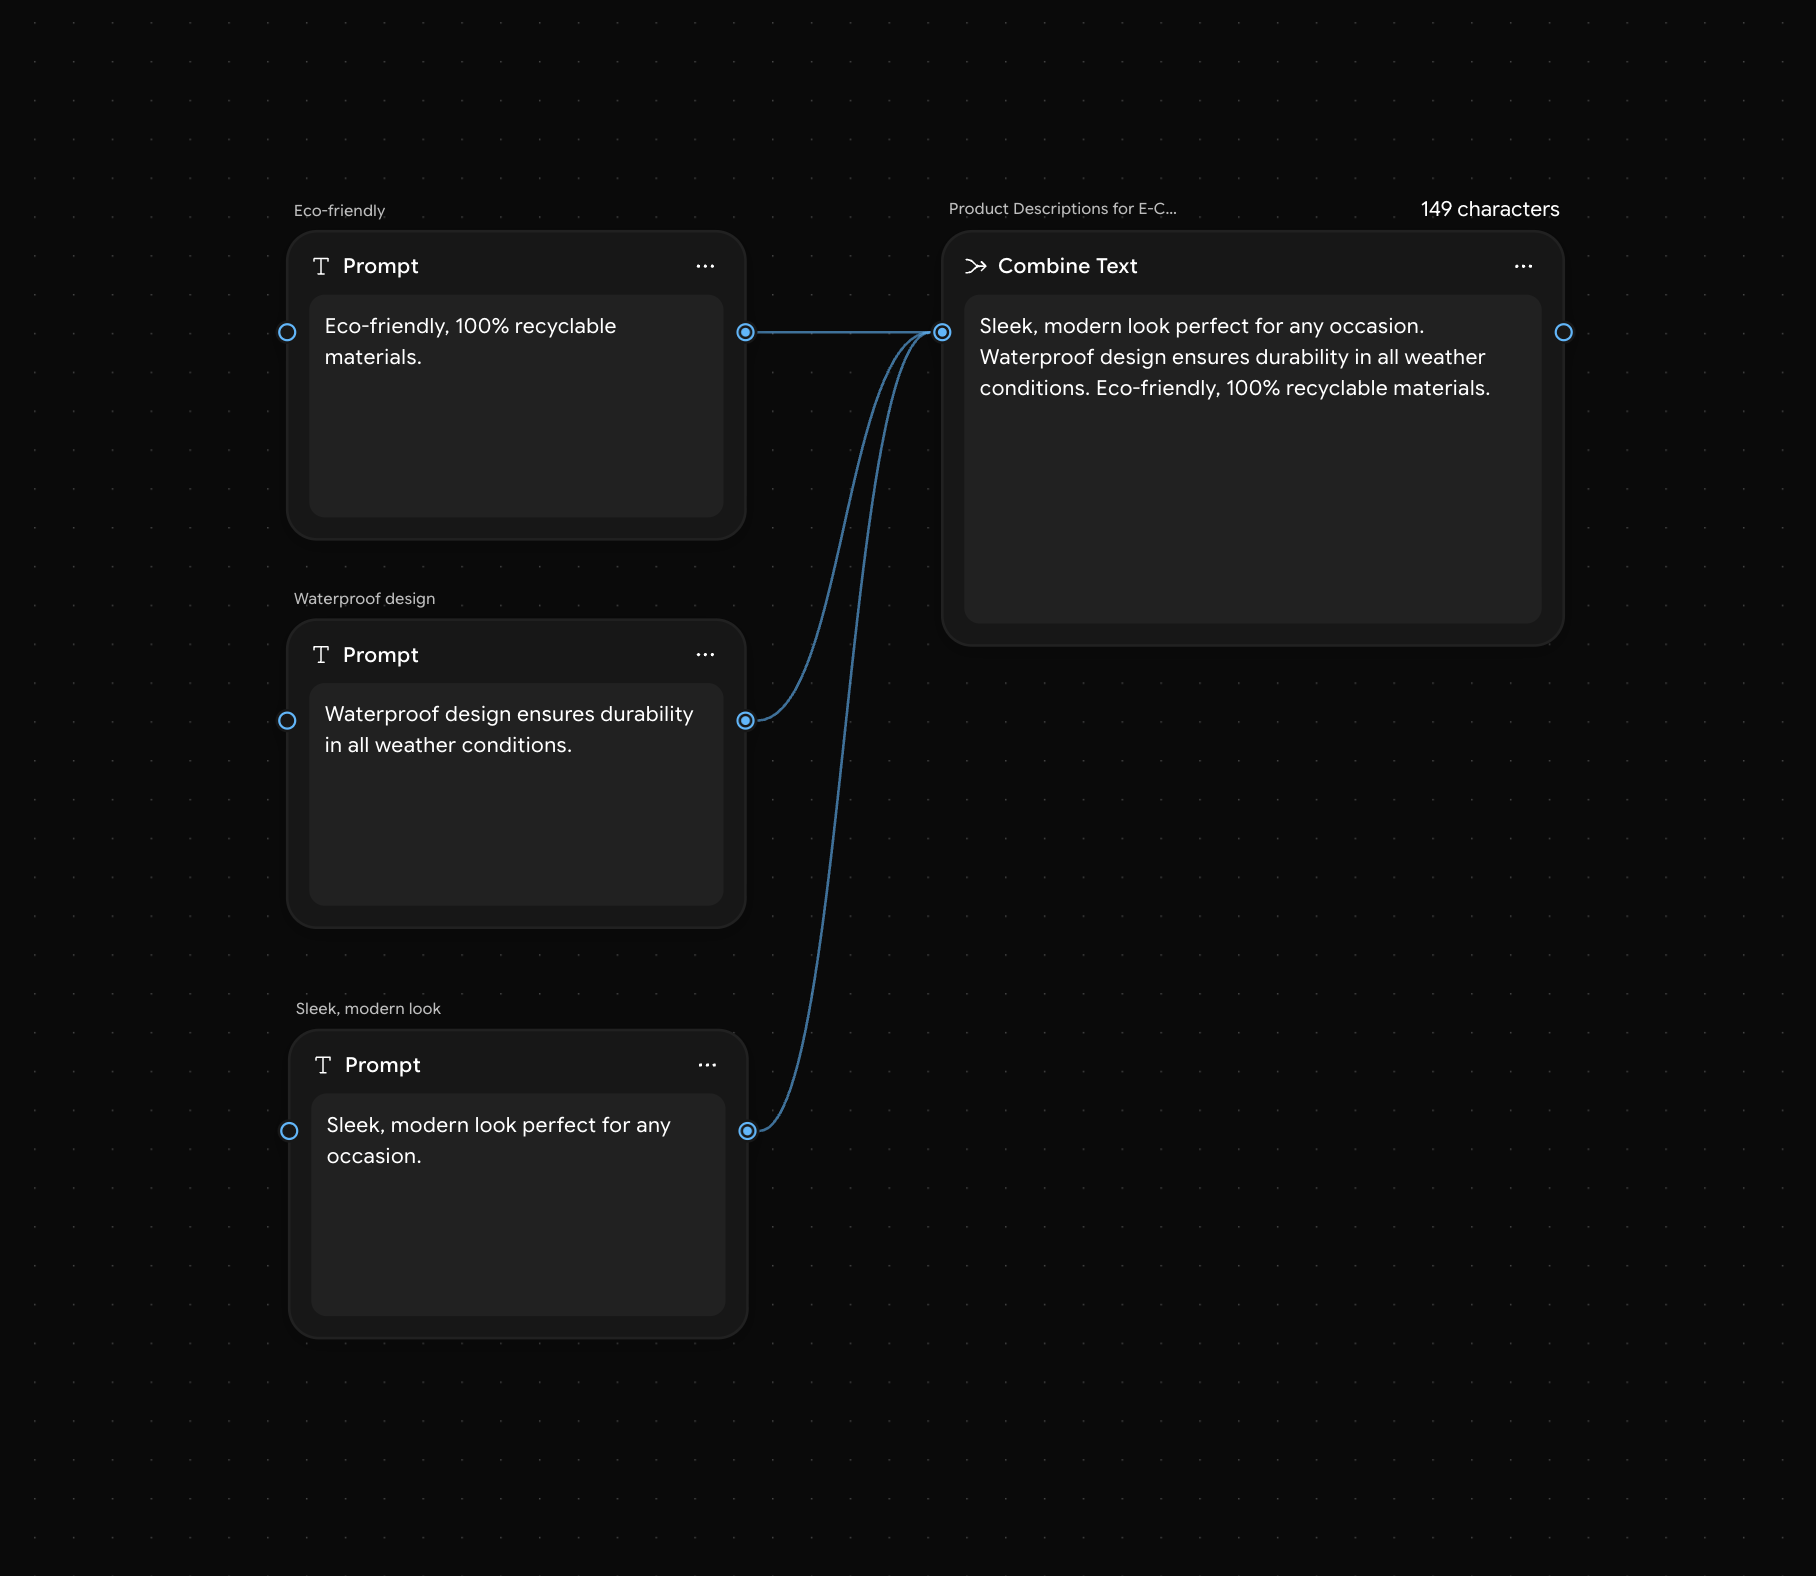This screenshot has width=1816, height=1576.
Task: Click the Sleek modern look output connector
Action: pos(747,1131)
